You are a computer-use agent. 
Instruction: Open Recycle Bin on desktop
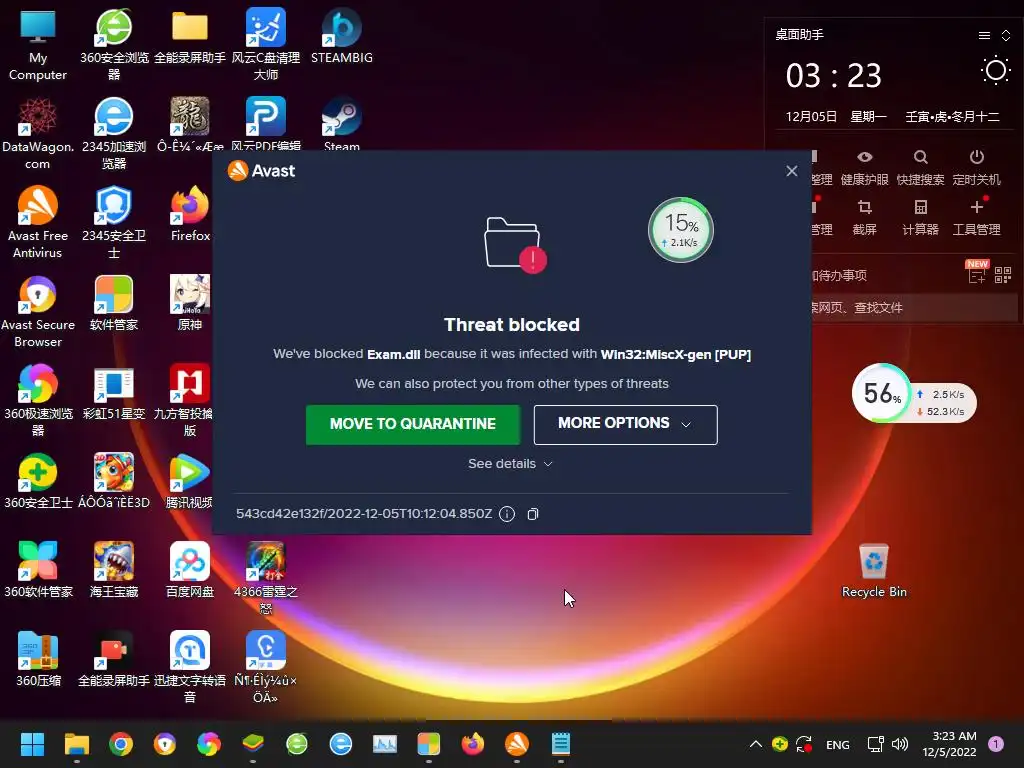click(x=874, y=569)
